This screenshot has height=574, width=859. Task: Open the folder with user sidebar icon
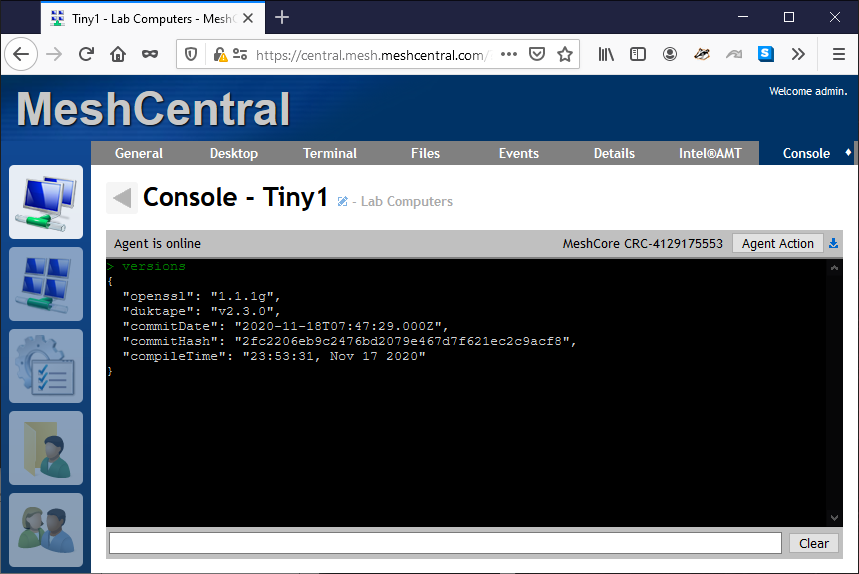pos(46,448)
